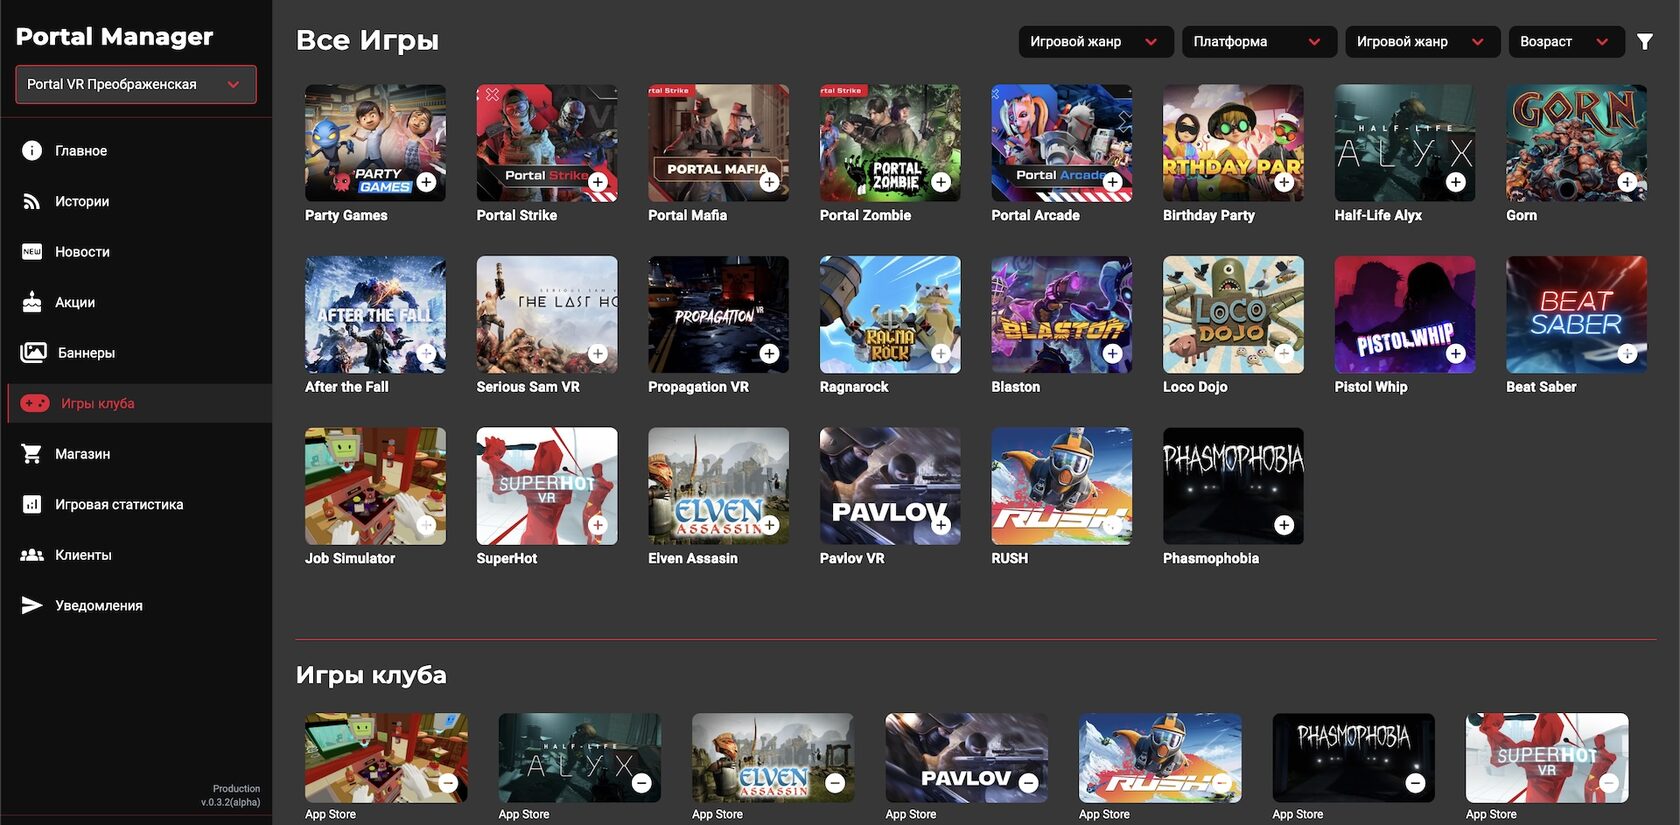
Task: Click the plus icon on Half-Life Alyx card
Action: [1456, 182]
